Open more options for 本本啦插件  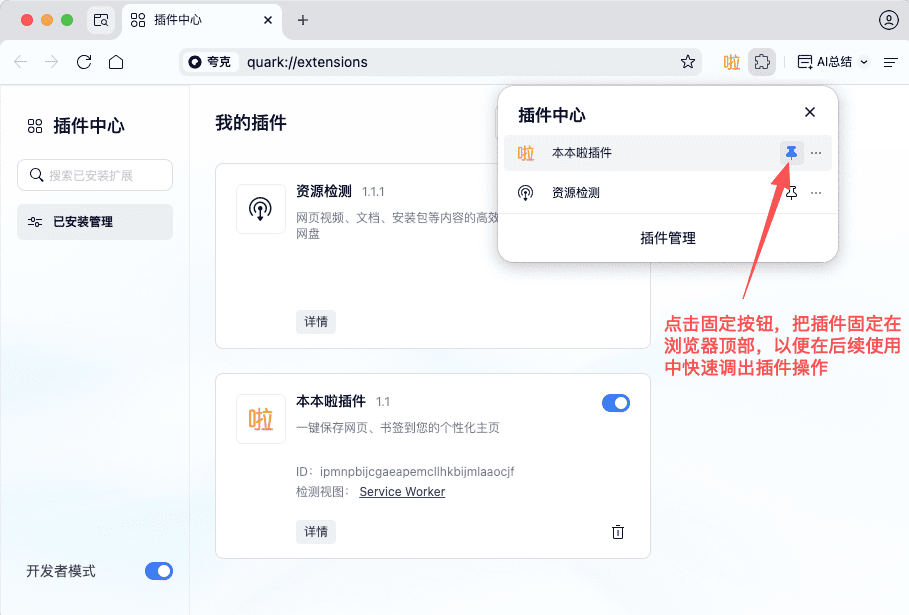816,153
